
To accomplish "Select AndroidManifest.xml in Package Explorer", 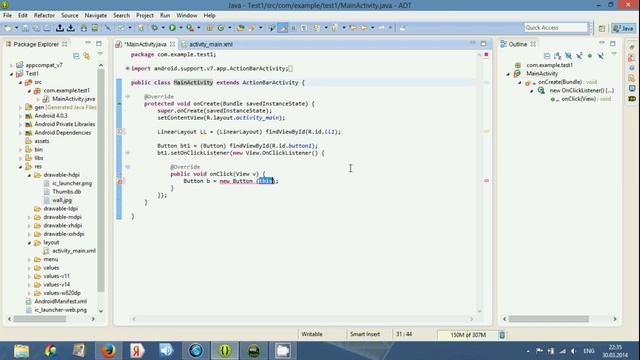I will point(60,301).
